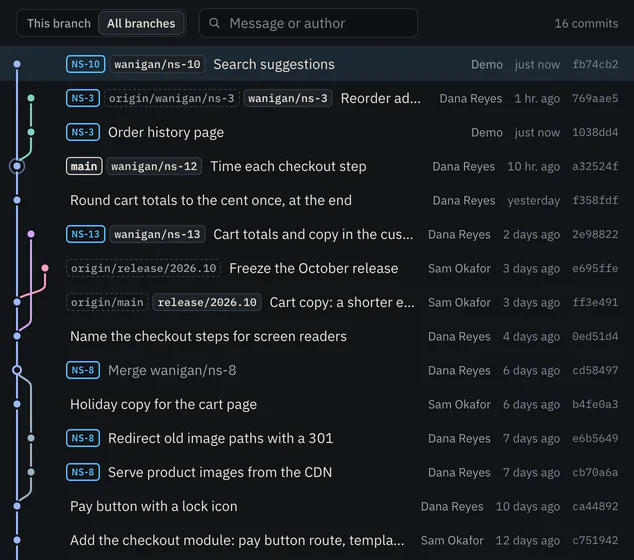Click commit hash 1038dd4
Screen dimensions: 634x560
click(595, 132)
